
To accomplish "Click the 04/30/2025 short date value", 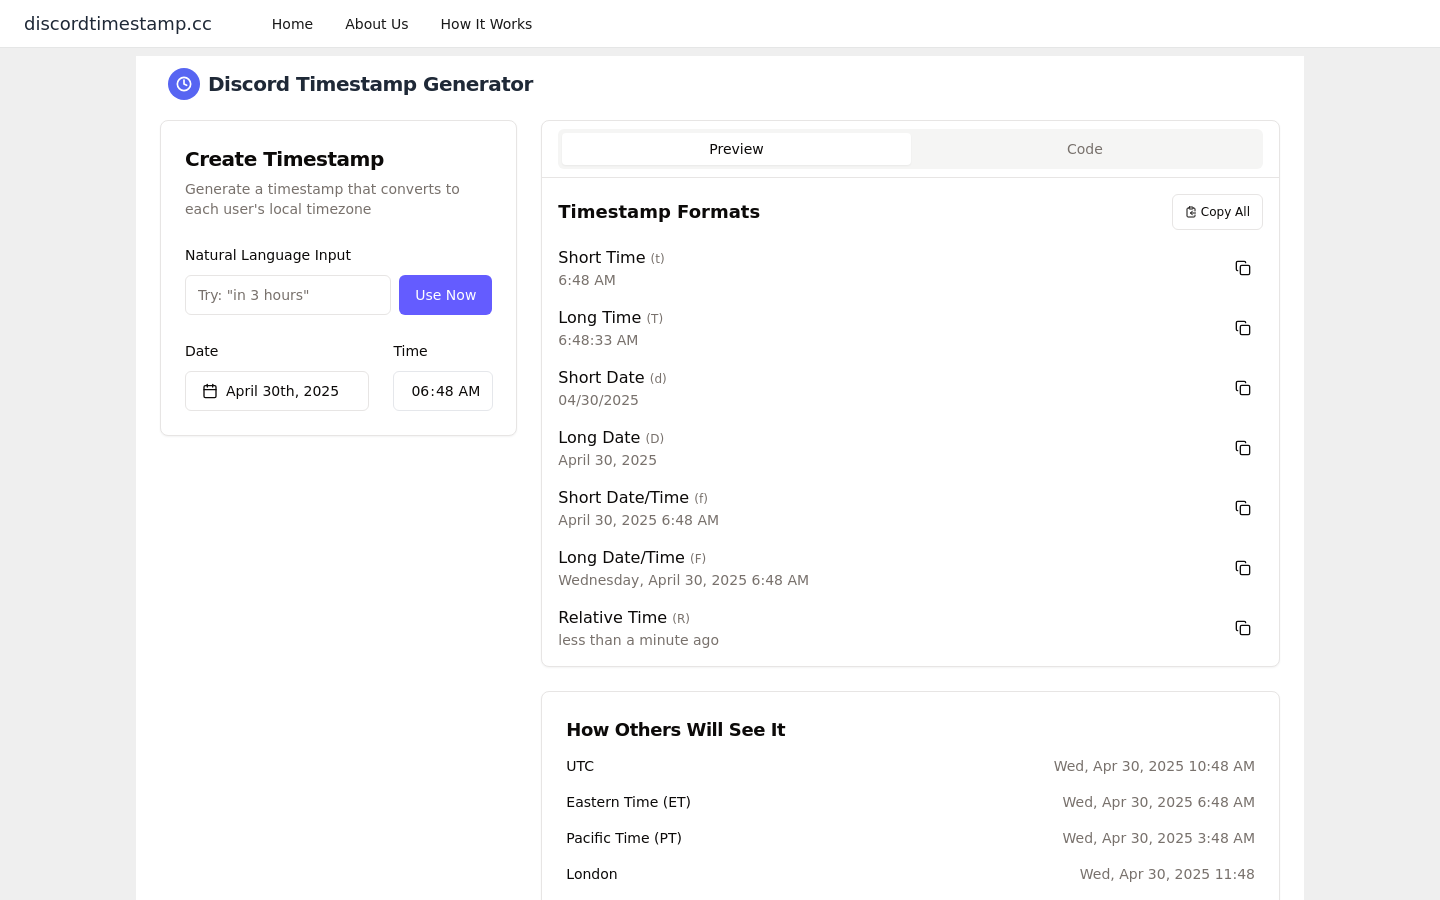I will coord(598,400).
